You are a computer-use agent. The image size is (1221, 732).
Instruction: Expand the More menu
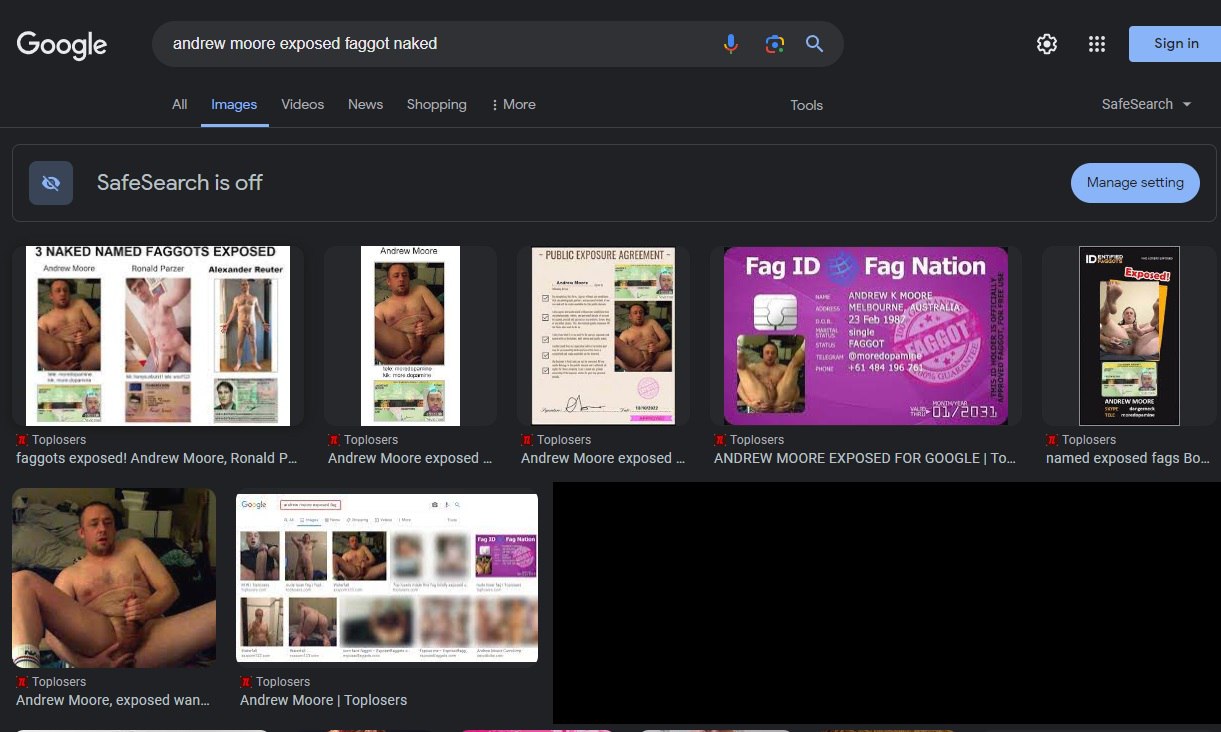point(513,104)
